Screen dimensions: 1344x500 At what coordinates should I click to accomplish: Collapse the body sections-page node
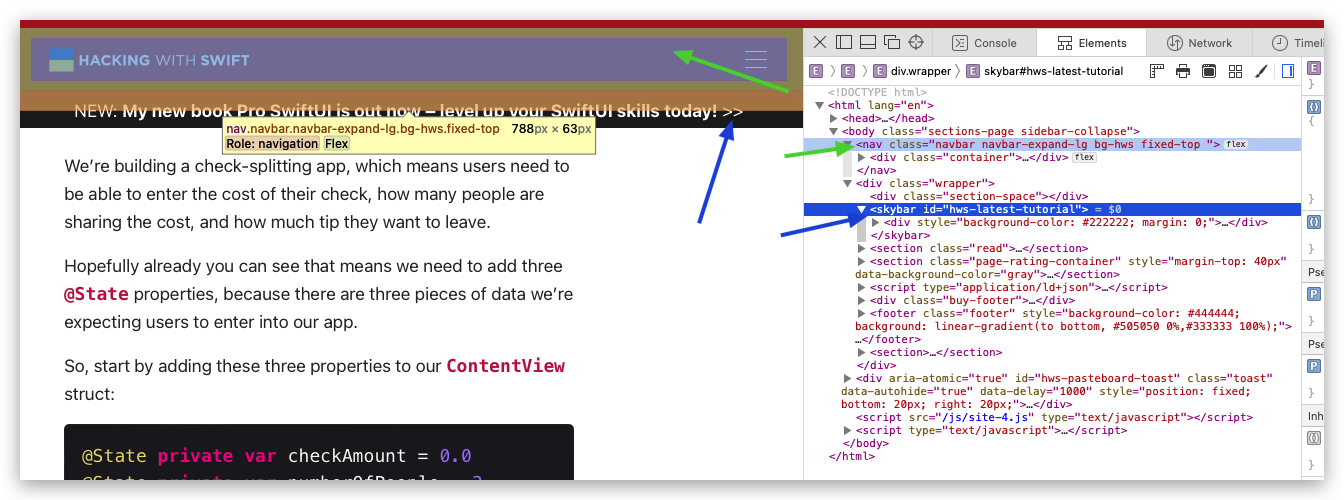click(x=834, y=131)
